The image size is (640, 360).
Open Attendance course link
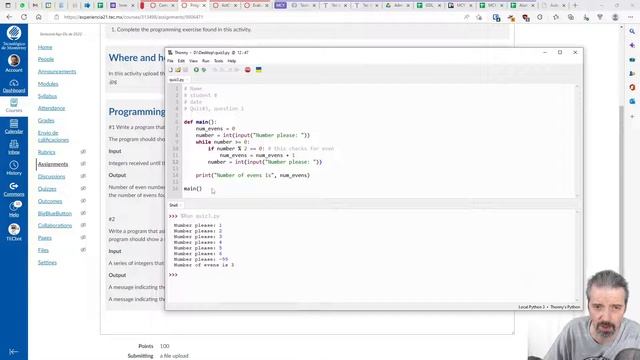click(51, 108)
